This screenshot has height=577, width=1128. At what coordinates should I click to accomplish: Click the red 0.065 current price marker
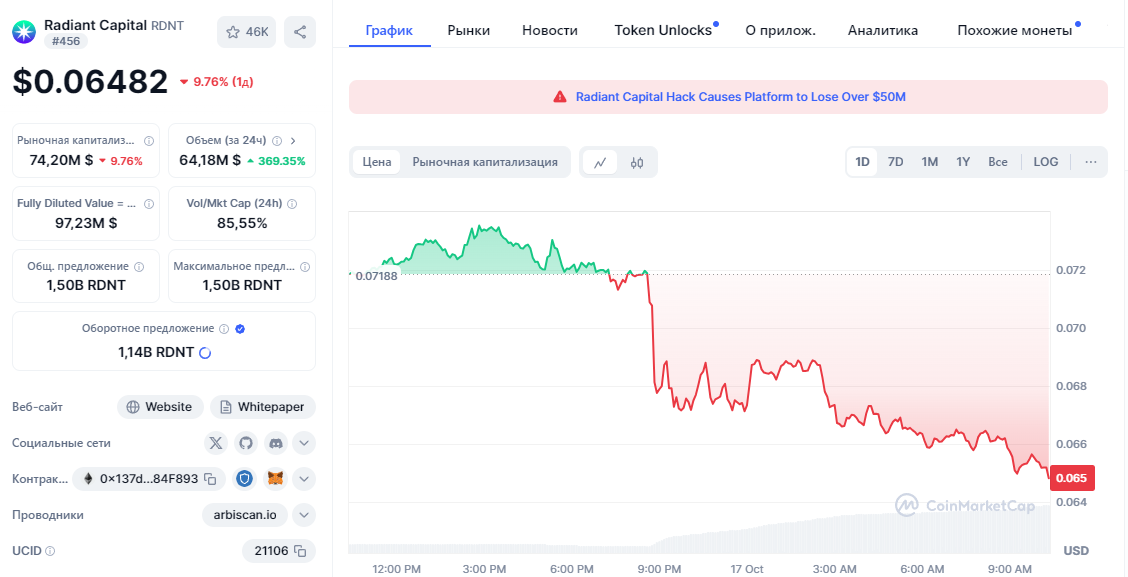tap(1072, 478)
